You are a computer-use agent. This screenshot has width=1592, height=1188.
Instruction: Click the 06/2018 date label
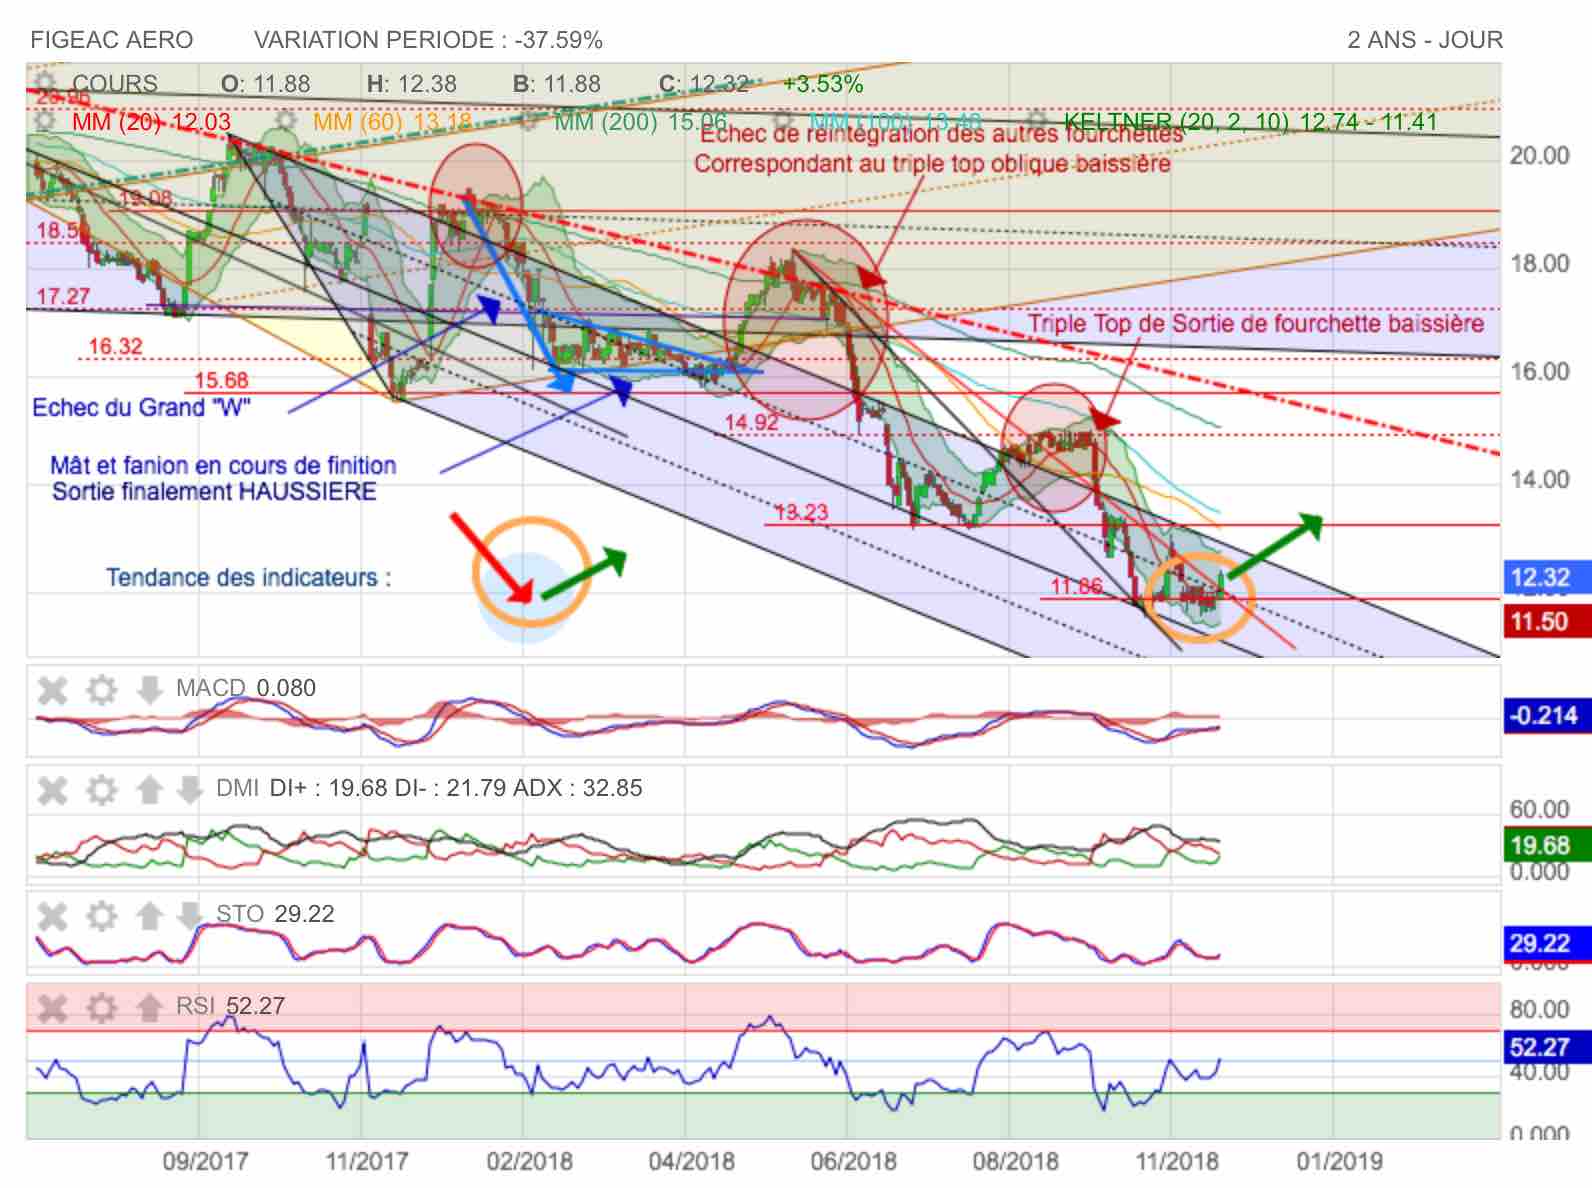coord(853,1161)
